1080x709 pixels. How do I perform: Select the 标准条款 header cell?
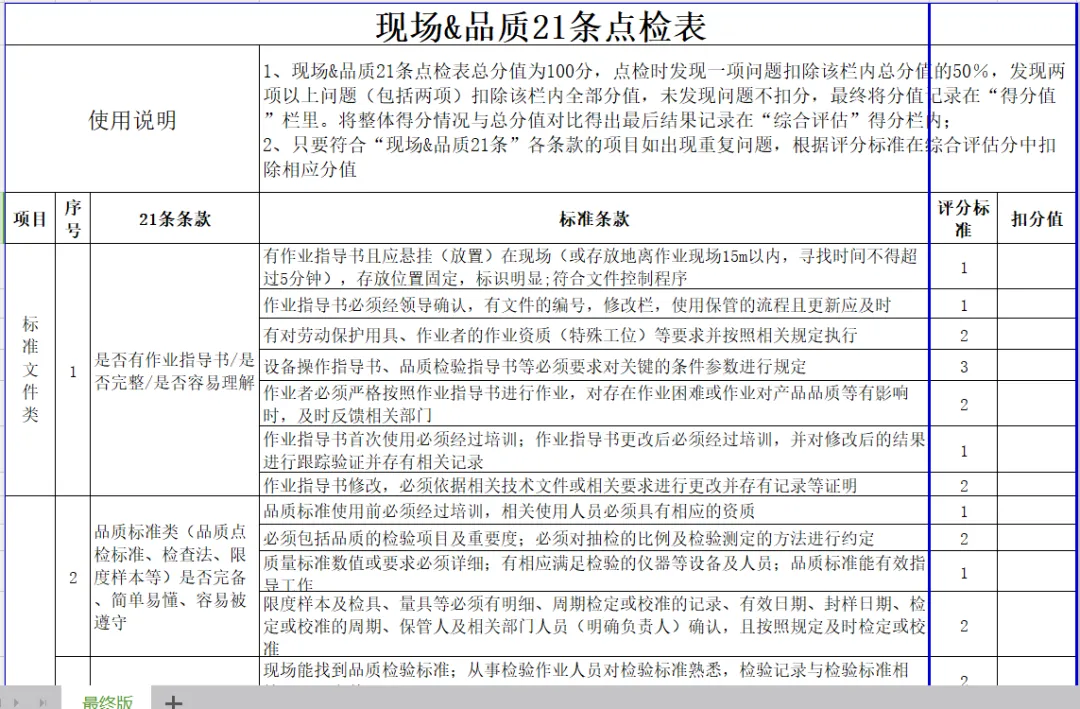[594, 218]
